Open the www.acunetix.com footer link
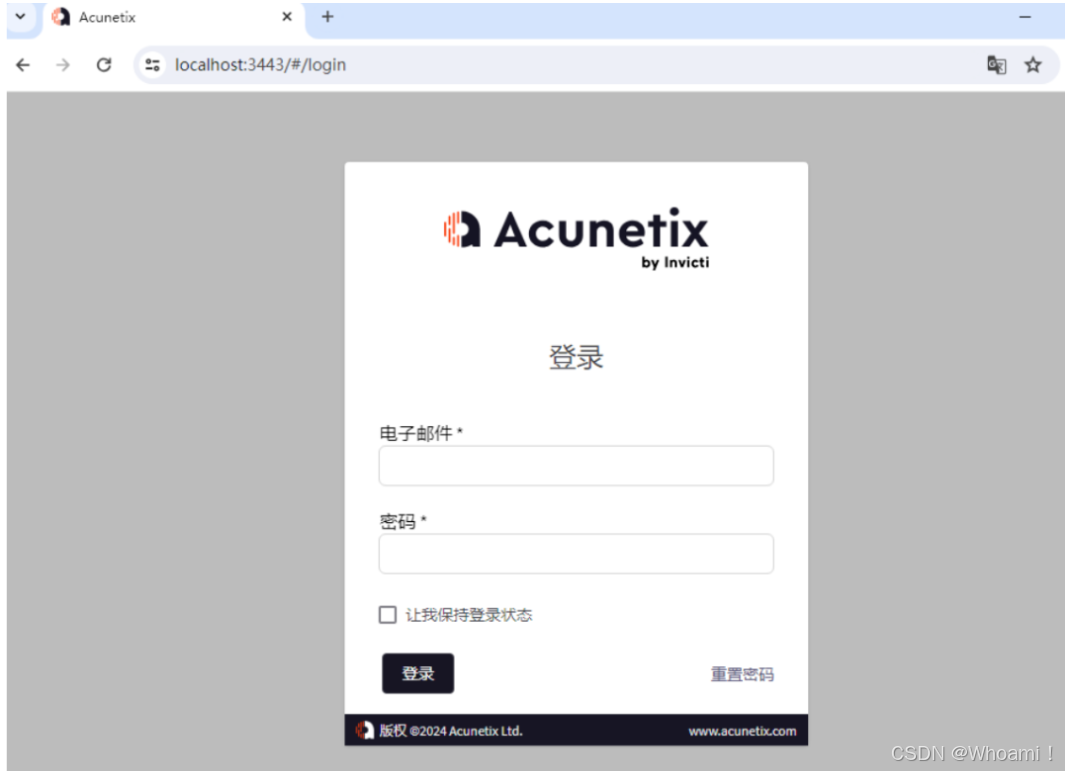Image resolution: width=1065 pixels, height=771 pixels. (742, 731)
